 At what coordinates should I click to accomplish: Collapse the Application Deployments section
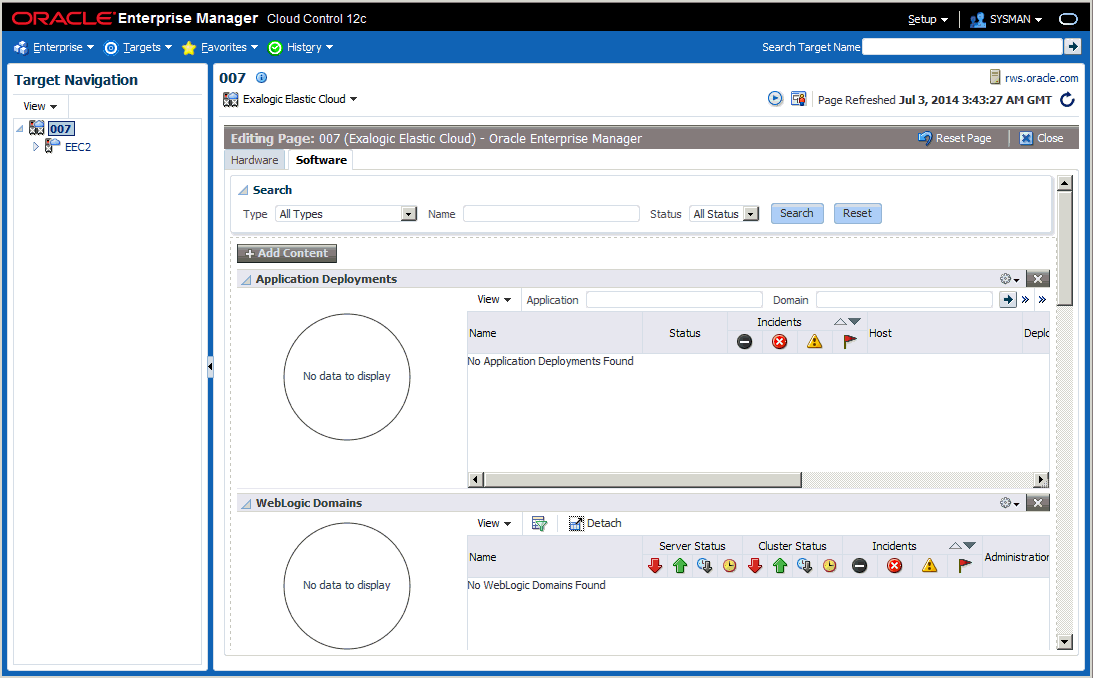coord(246,279)
